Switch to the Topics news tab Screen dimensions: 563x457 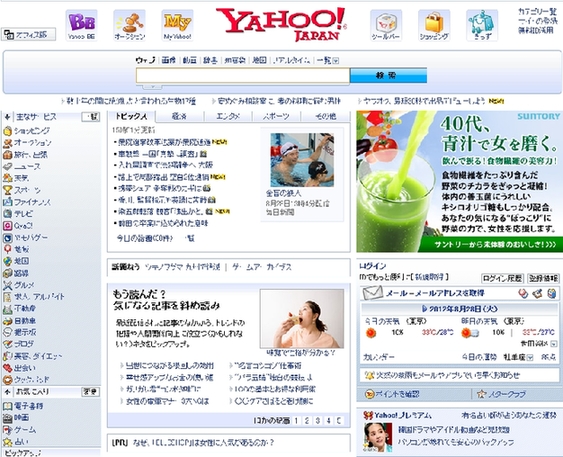point(132,116)
